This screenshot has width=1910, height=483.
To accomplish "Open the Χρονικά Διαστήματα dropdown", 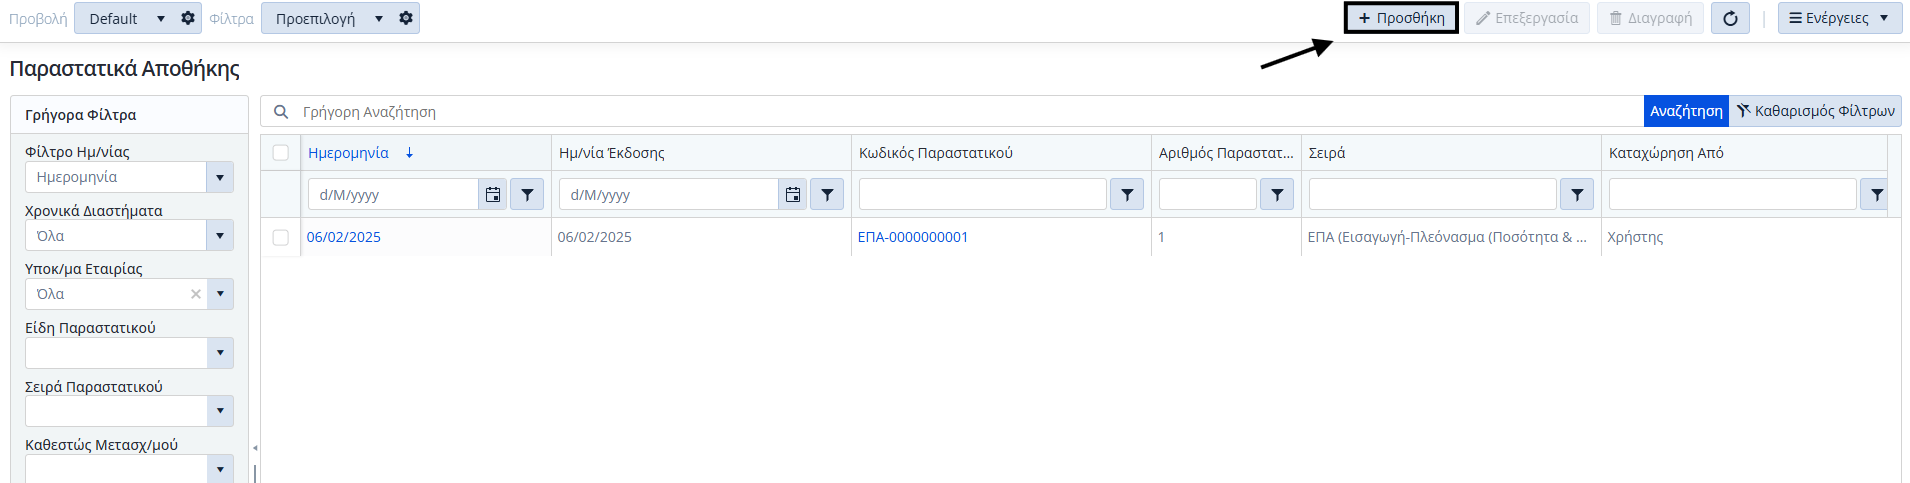I will coord(220,236).
